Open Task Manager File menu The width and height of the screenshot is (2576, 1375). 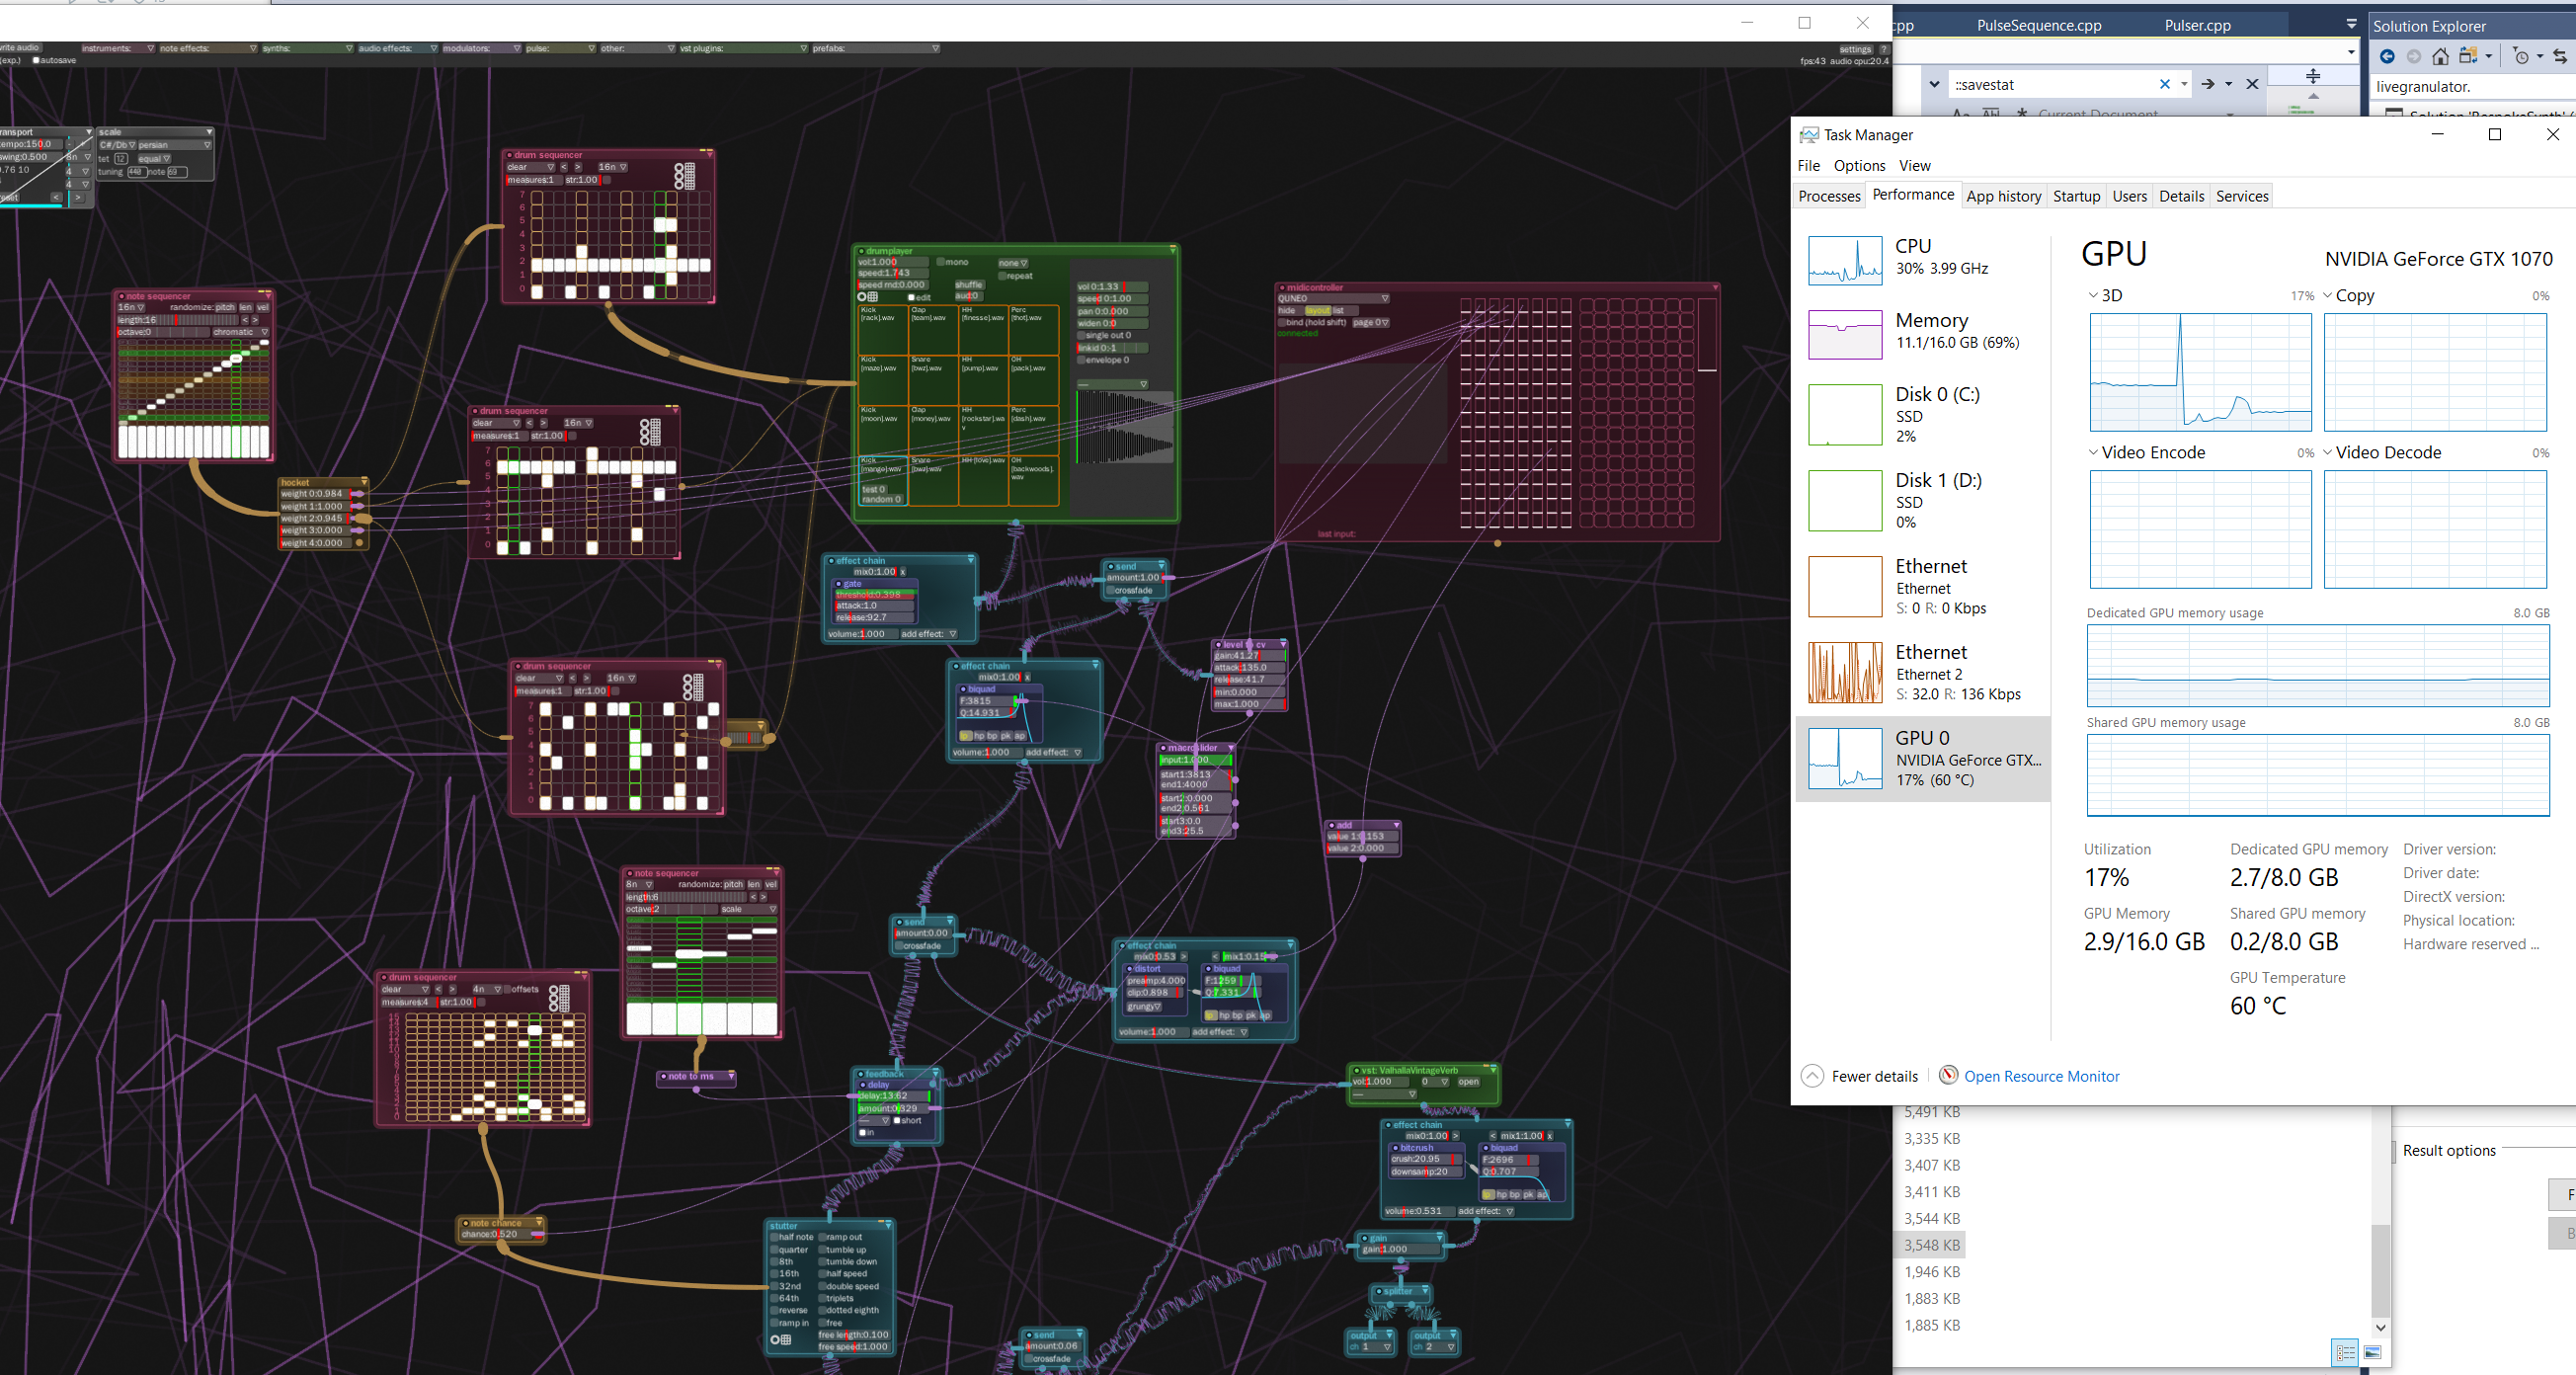pos(1809,166)
